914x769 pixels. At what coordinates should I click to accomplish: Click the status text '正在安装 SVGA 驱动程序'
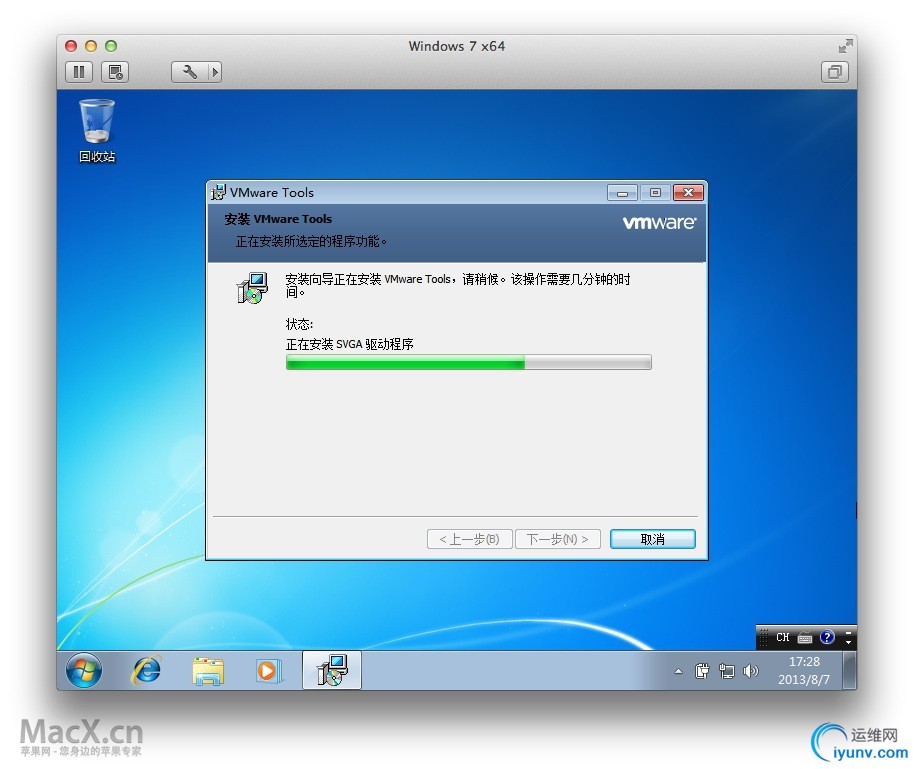(350, 345)
